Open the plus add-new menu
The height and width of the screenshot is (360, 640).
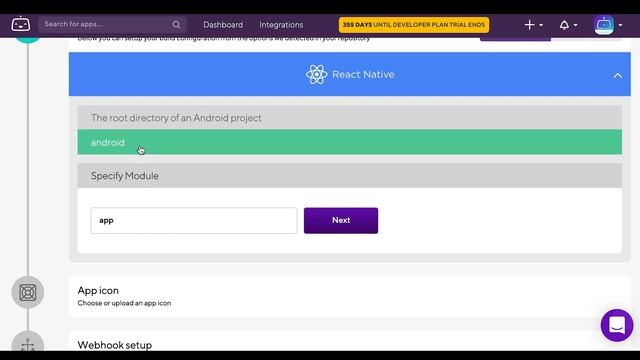click(x=533, y=25)
